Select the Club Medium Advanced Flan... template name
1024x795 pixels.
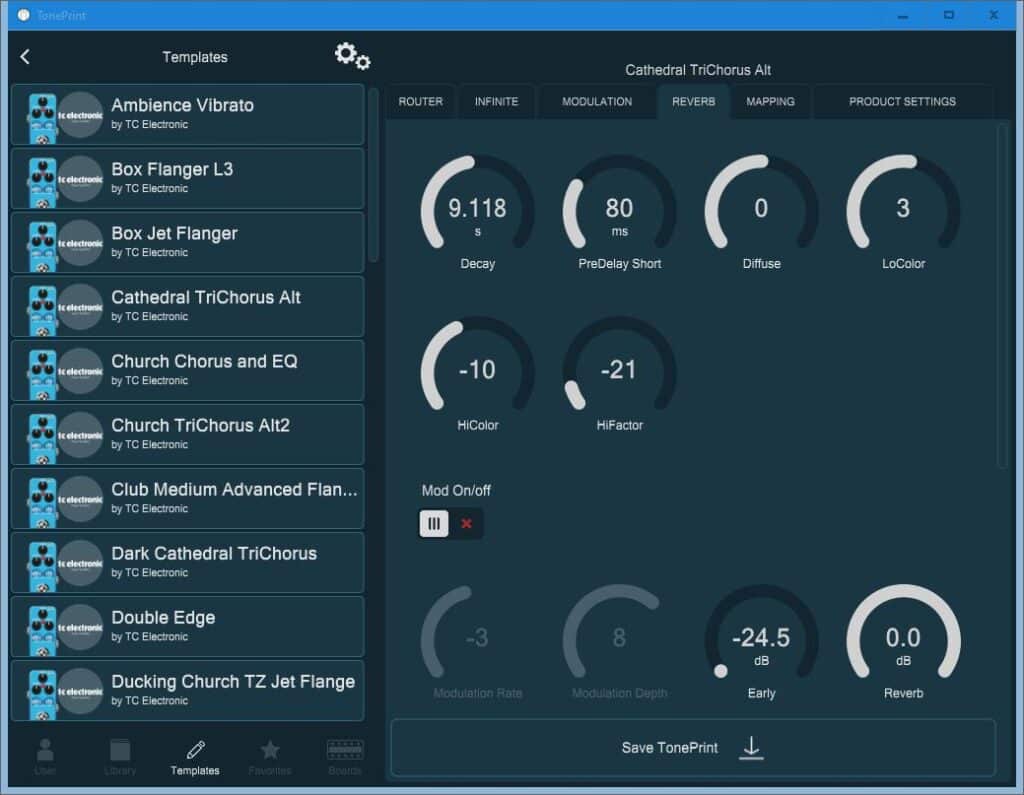tap(234, 489)
